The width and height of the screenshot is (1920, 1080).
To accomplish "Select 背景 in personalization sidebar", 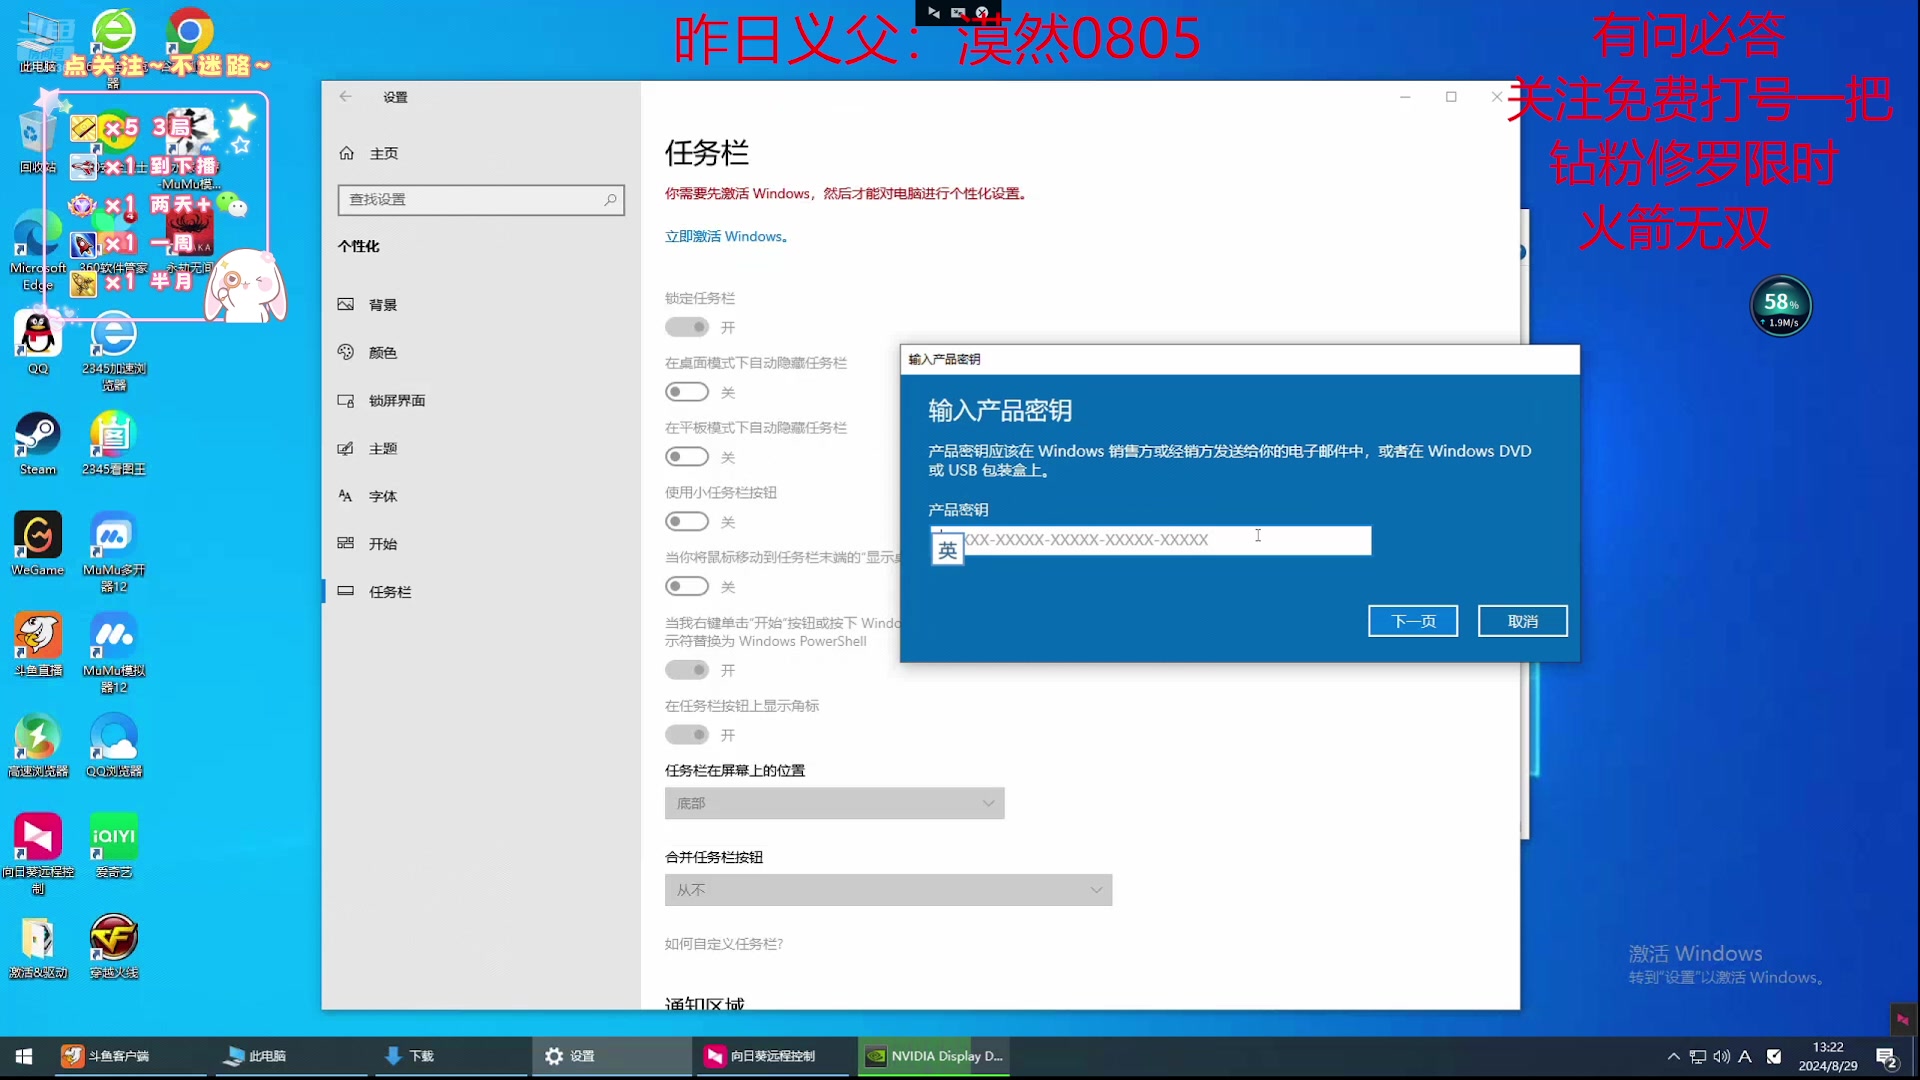I will 480,305.
